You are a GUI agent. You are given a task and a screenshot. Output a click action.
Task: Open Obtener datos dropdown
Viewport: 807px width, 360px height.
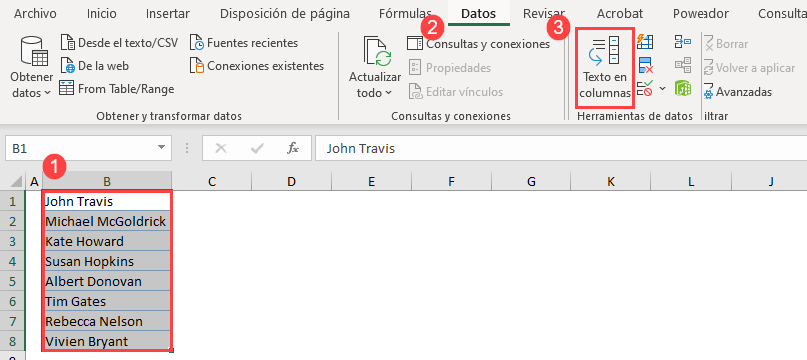pyautogui.click(x=32, y=67)
